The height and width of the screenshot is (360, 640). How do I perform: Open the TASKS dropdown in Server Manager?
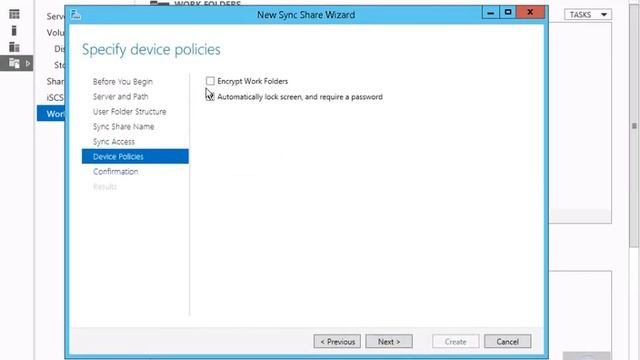pos(588,15)
